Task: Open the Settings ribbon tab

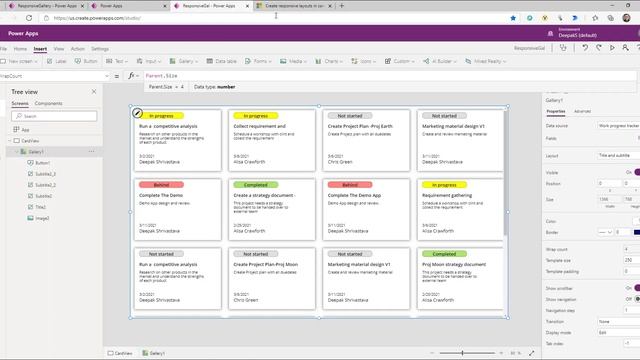Action: [100, 49]
